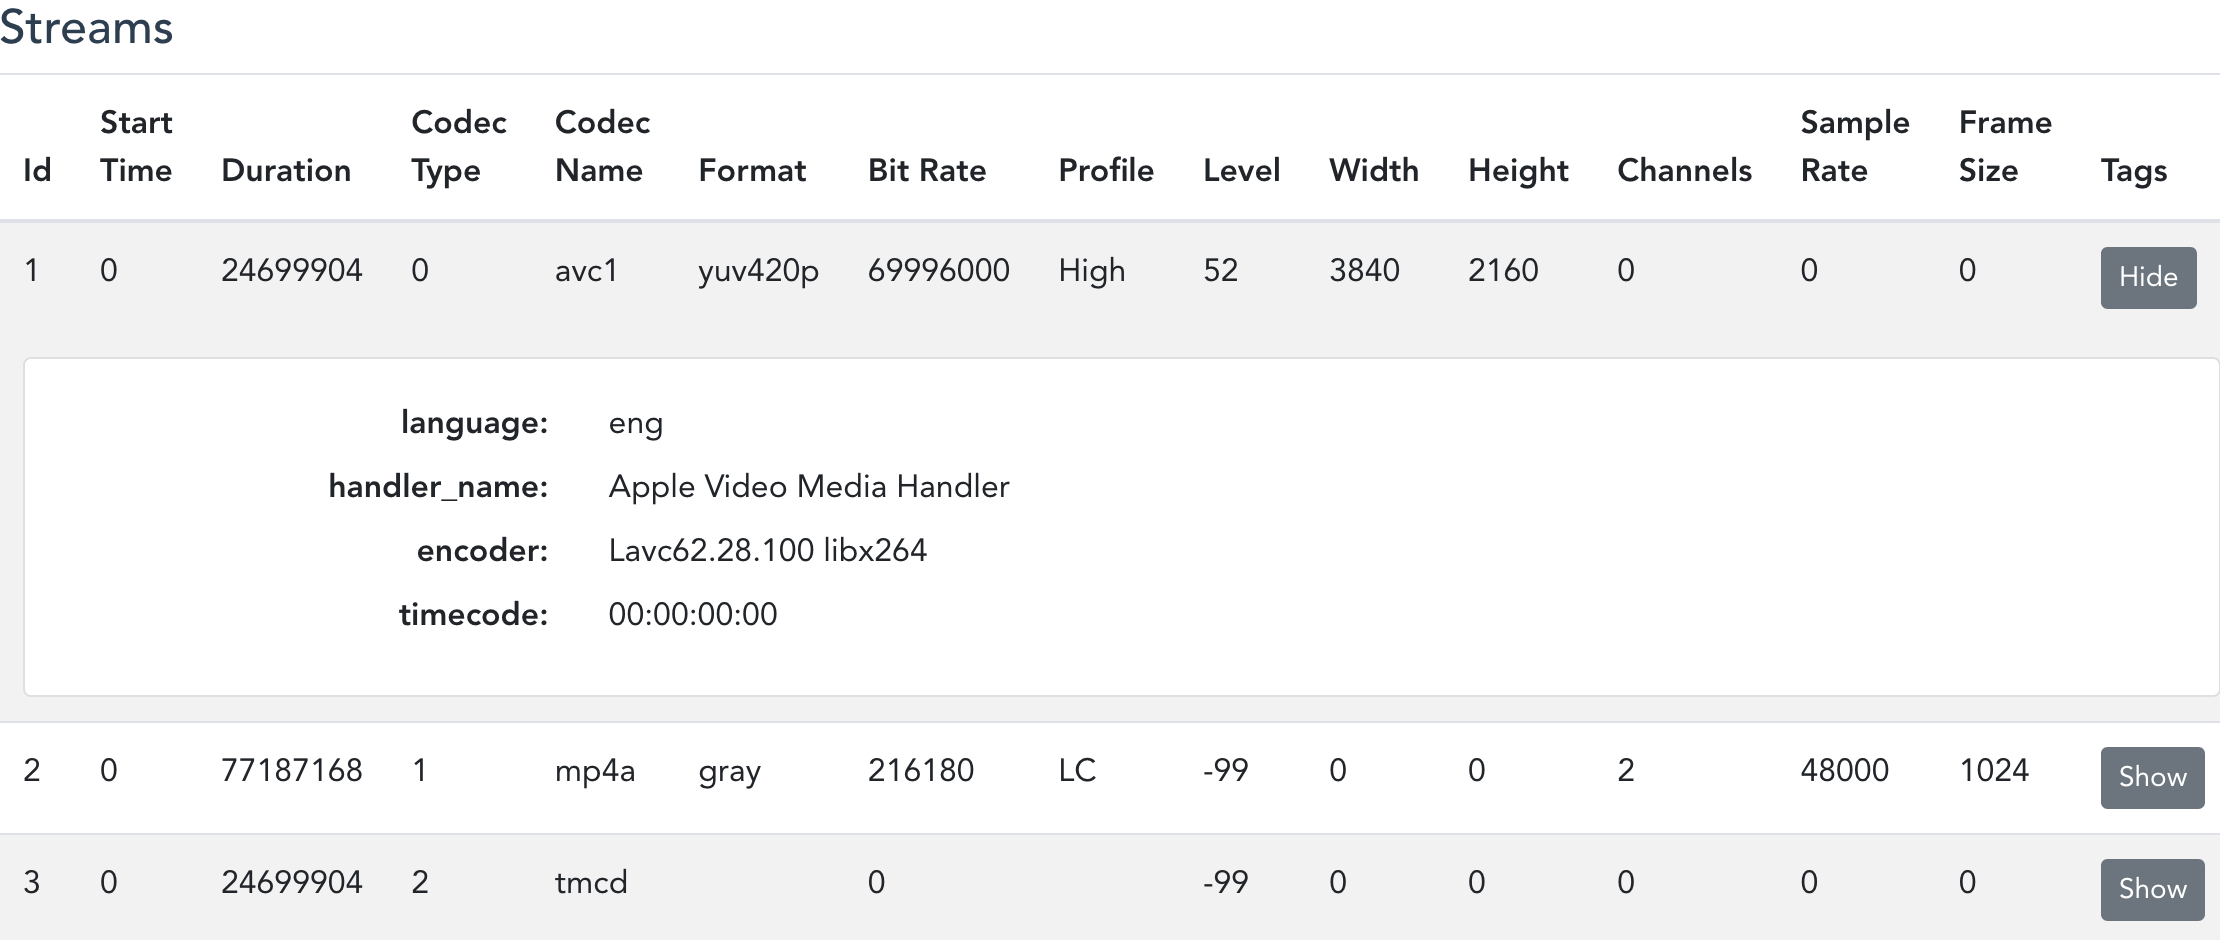This screenshot has width=2220, height=940.
Task: Select the tmcd stream's level -99
Action: pos(1225,882)
